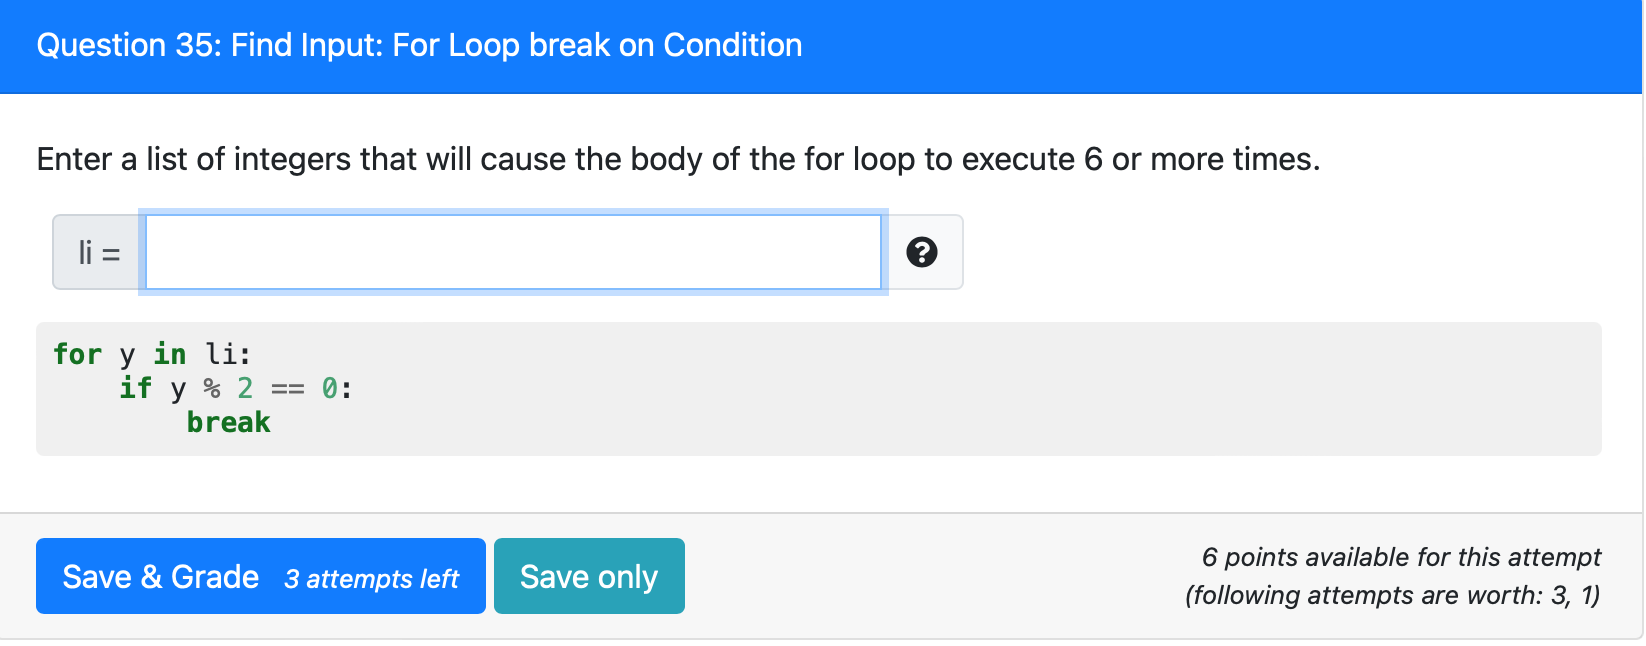Select the break keyword in the code
The width and height of the screenshot is (1646, 646).
pyautogui.click(x=228, y=421)
